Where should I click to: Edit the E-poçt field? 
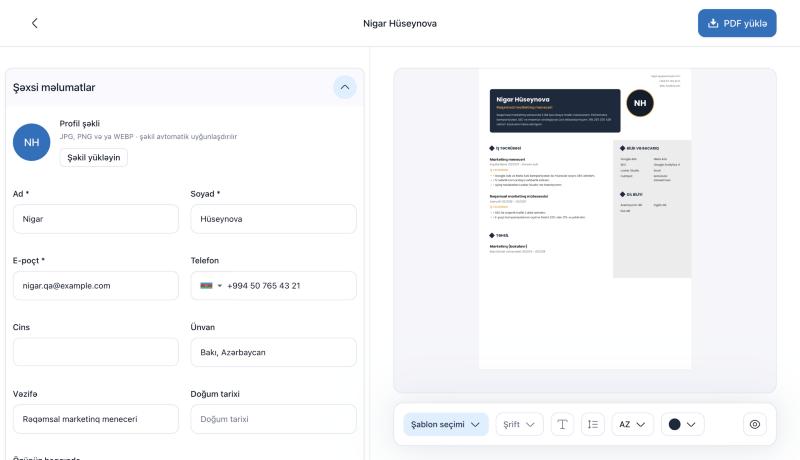[x=96, y=286]
